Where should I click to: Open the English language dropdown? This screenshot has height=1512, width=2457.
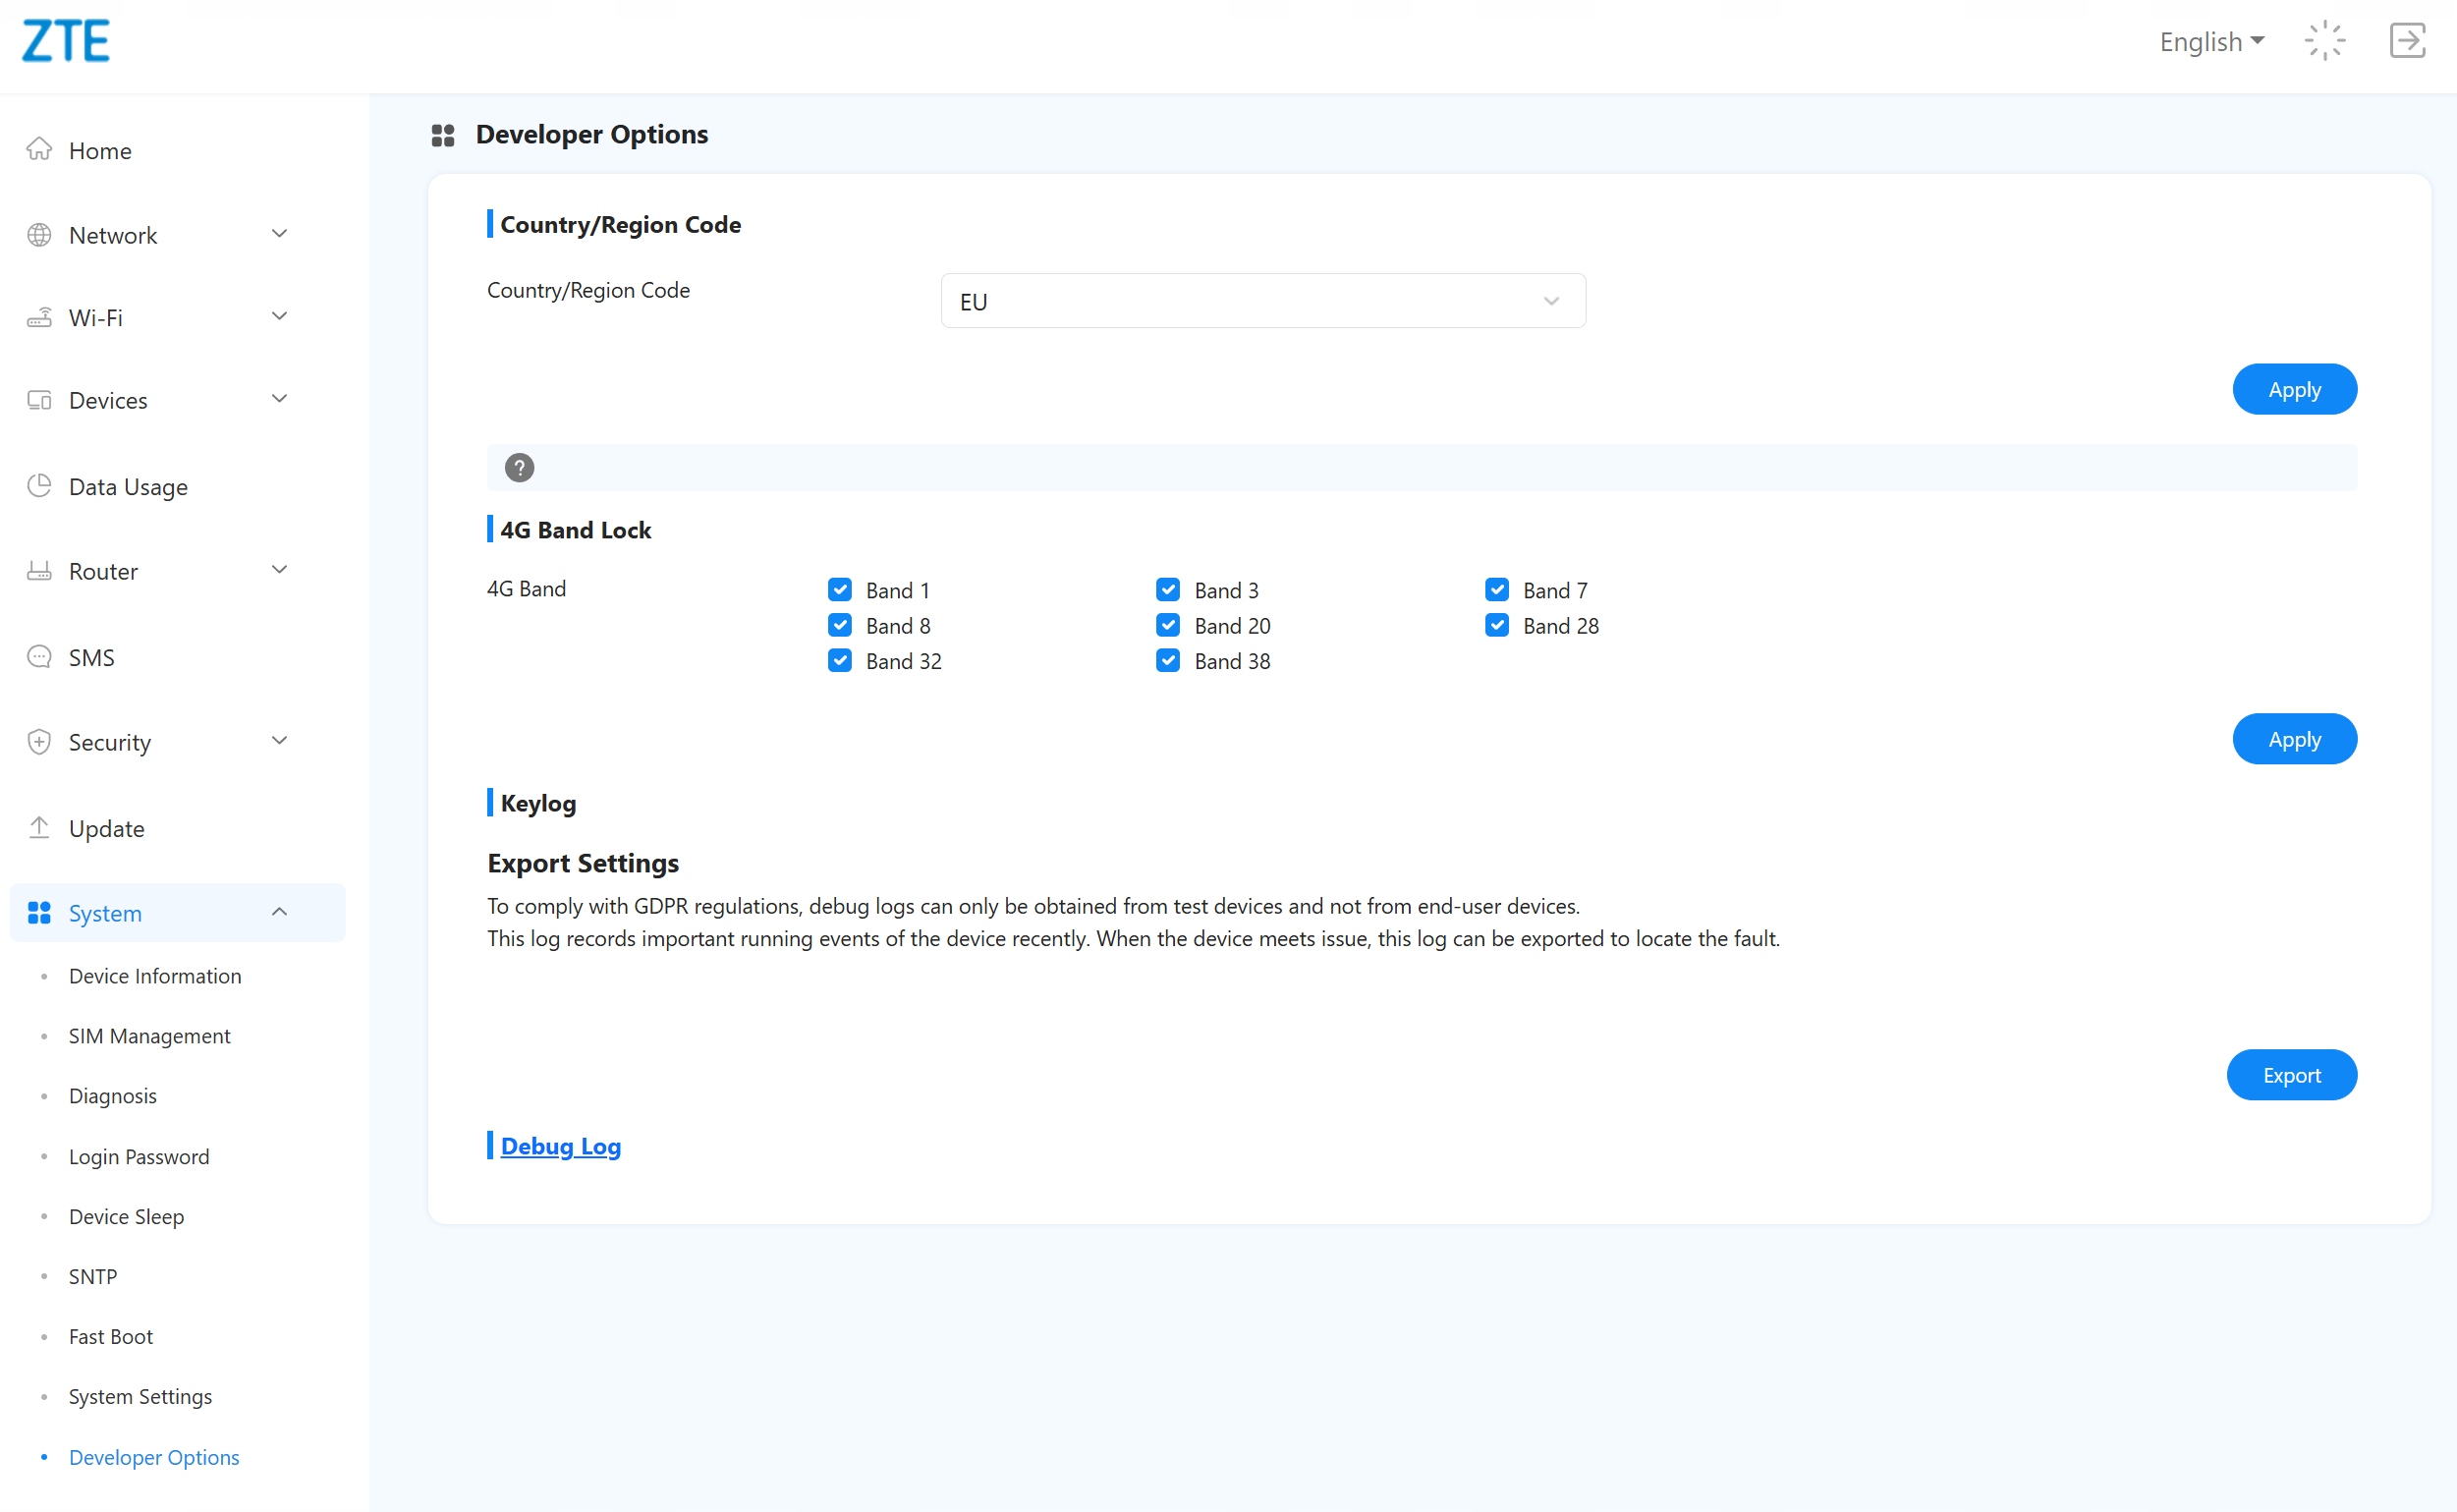pos(2211,42)
